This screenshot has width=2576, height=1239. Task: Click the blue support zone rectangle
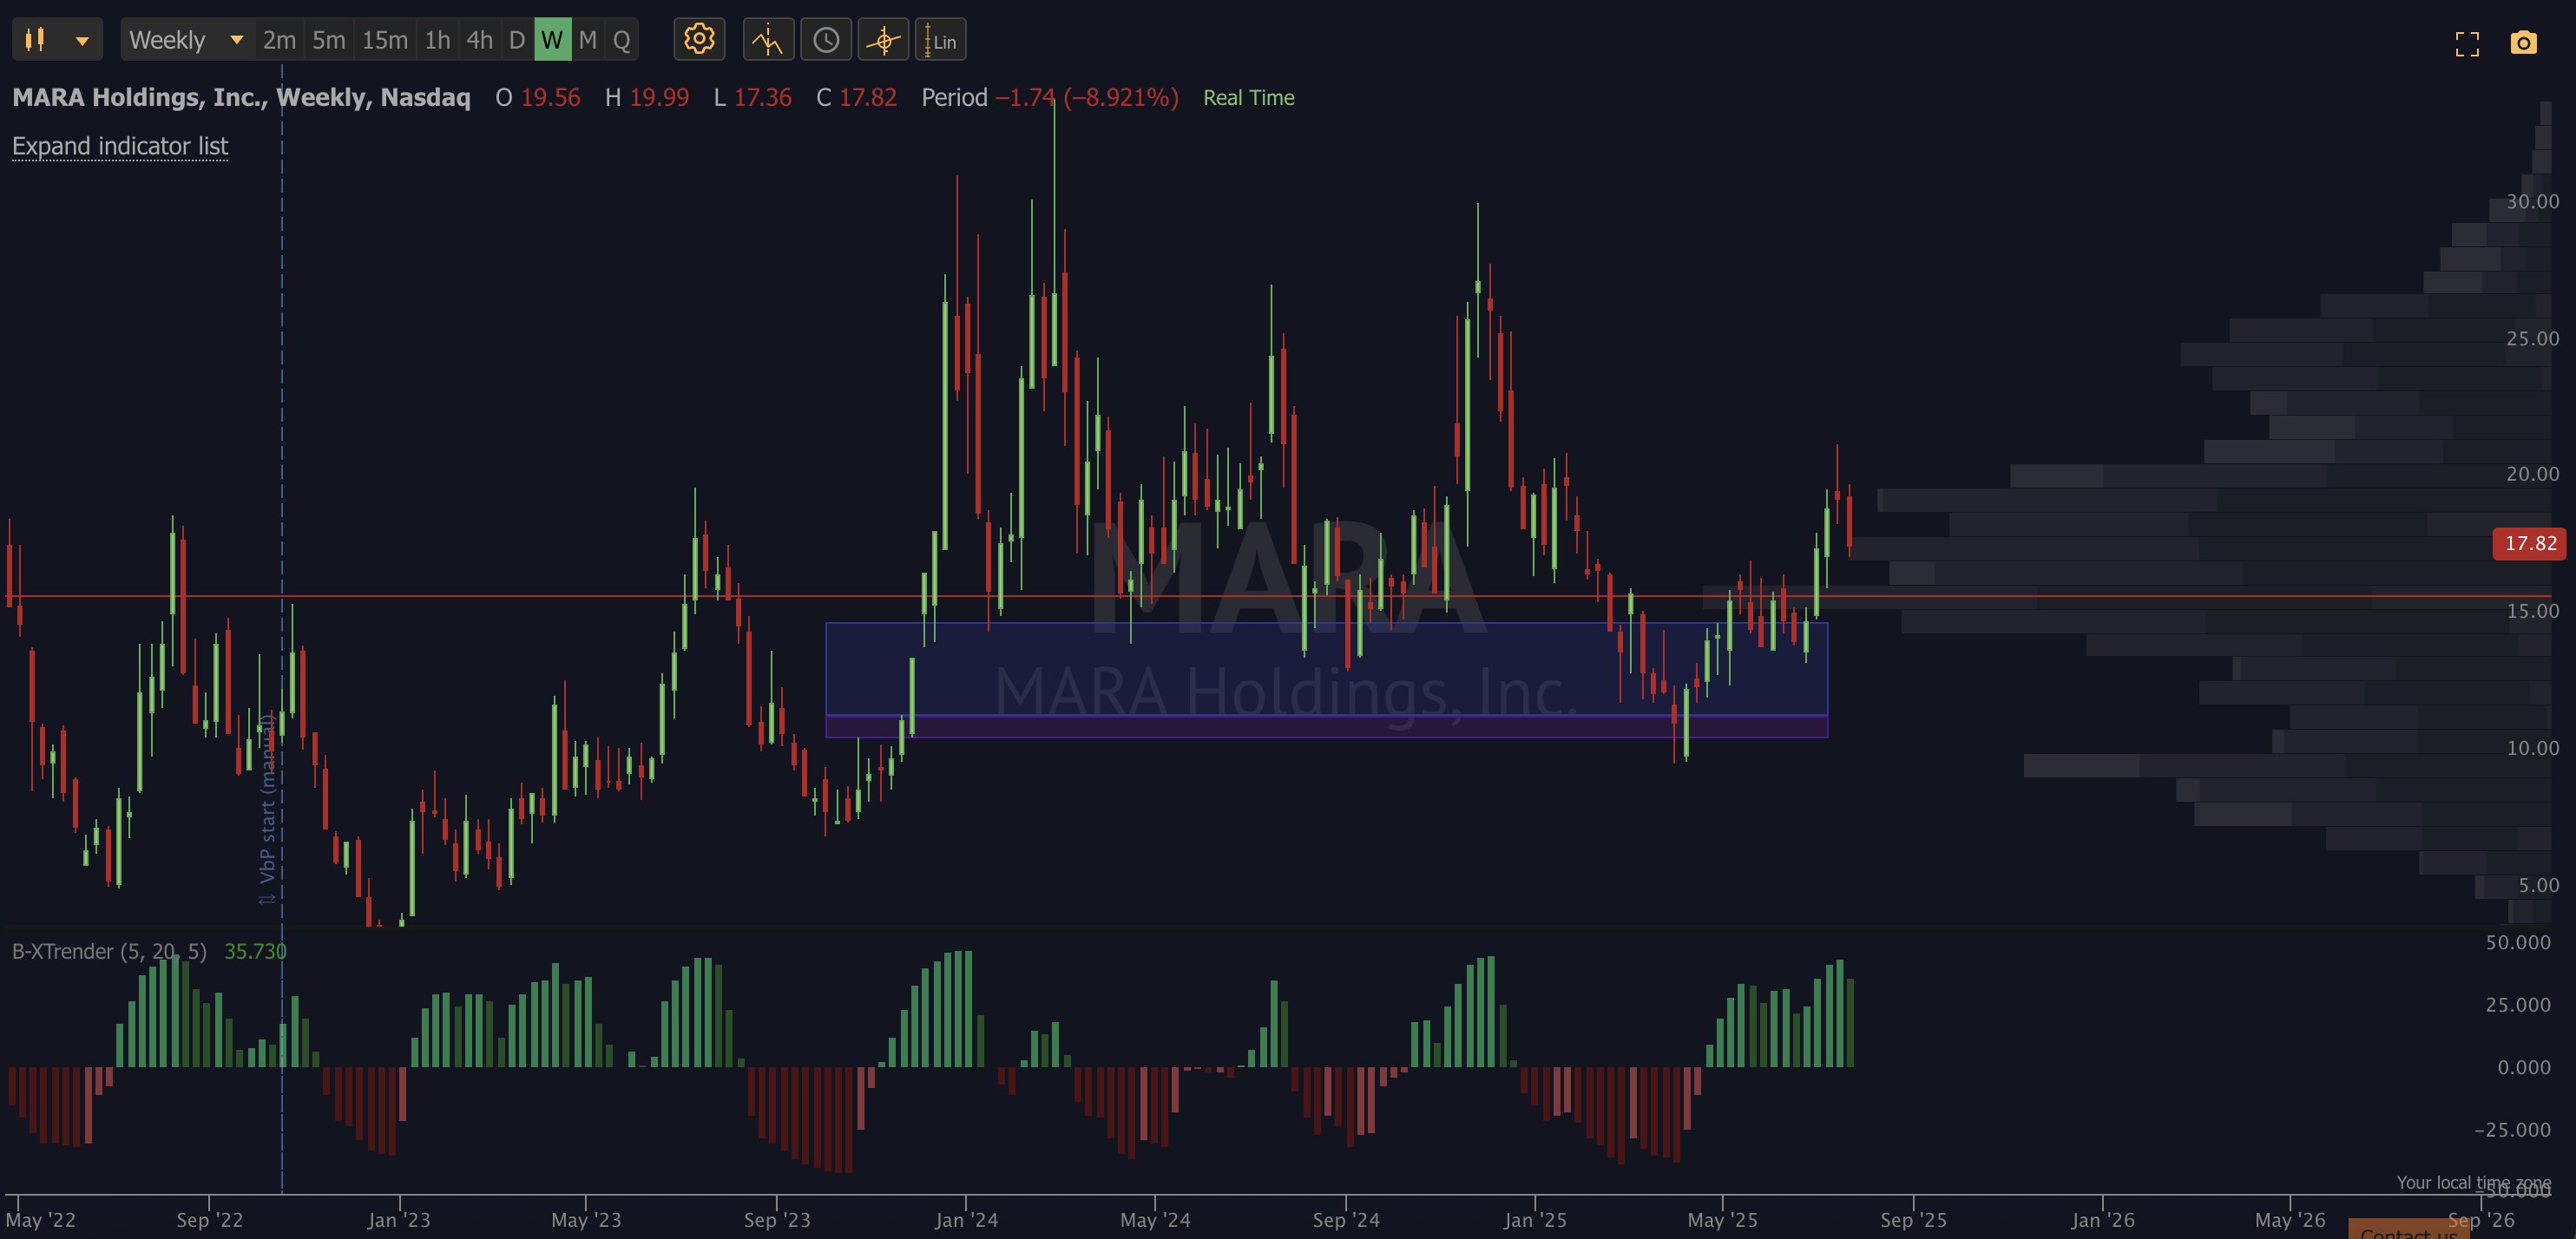[x=1326, y=668]
